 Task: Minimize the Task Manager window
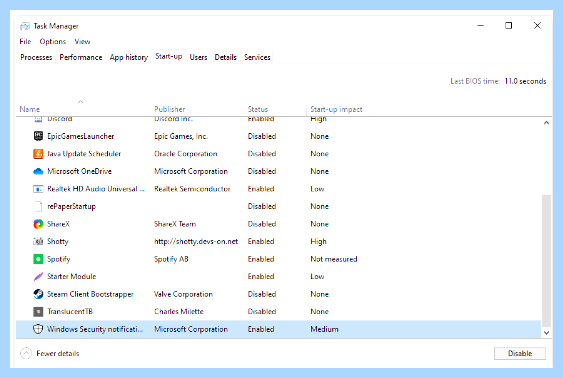480,25
